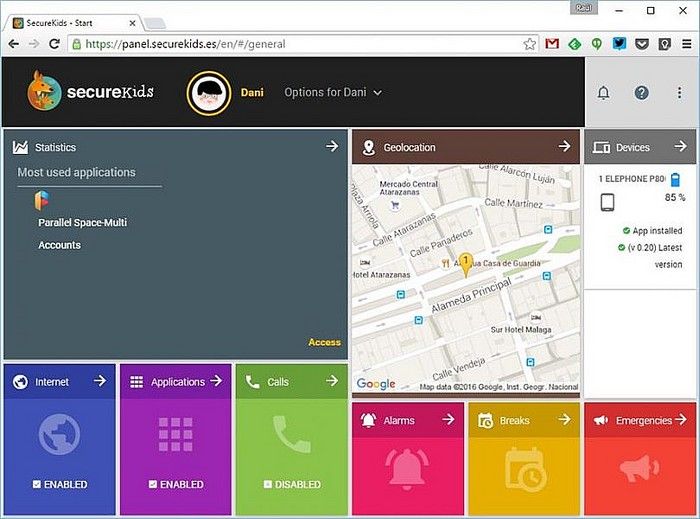Toggle the Applications ENABLED checkbox

[153, 485]
